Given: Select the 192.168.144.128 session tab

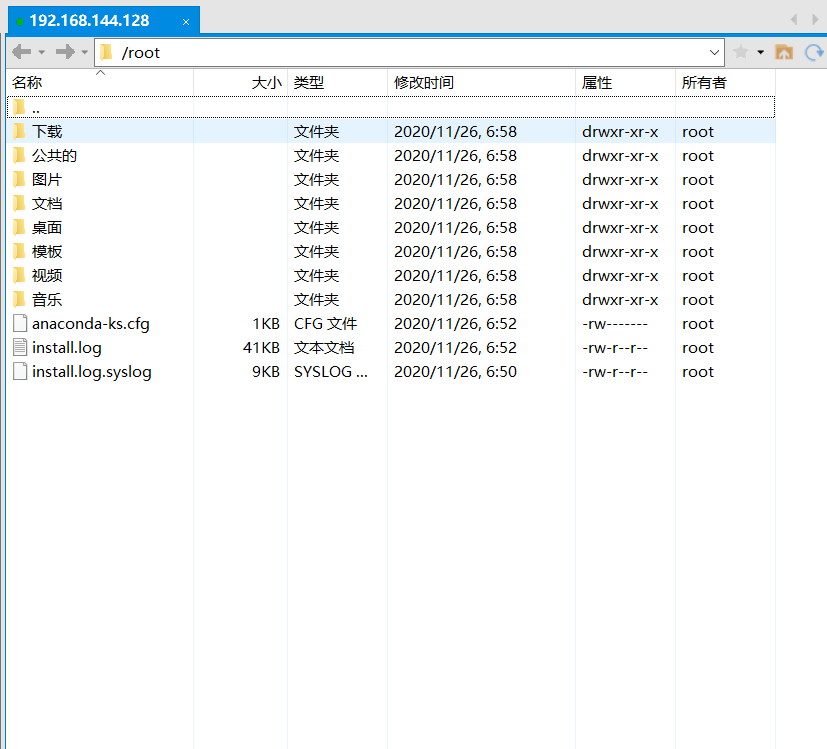Looking at the screenshot, I should pyautogui.click(x=90, y=19).
